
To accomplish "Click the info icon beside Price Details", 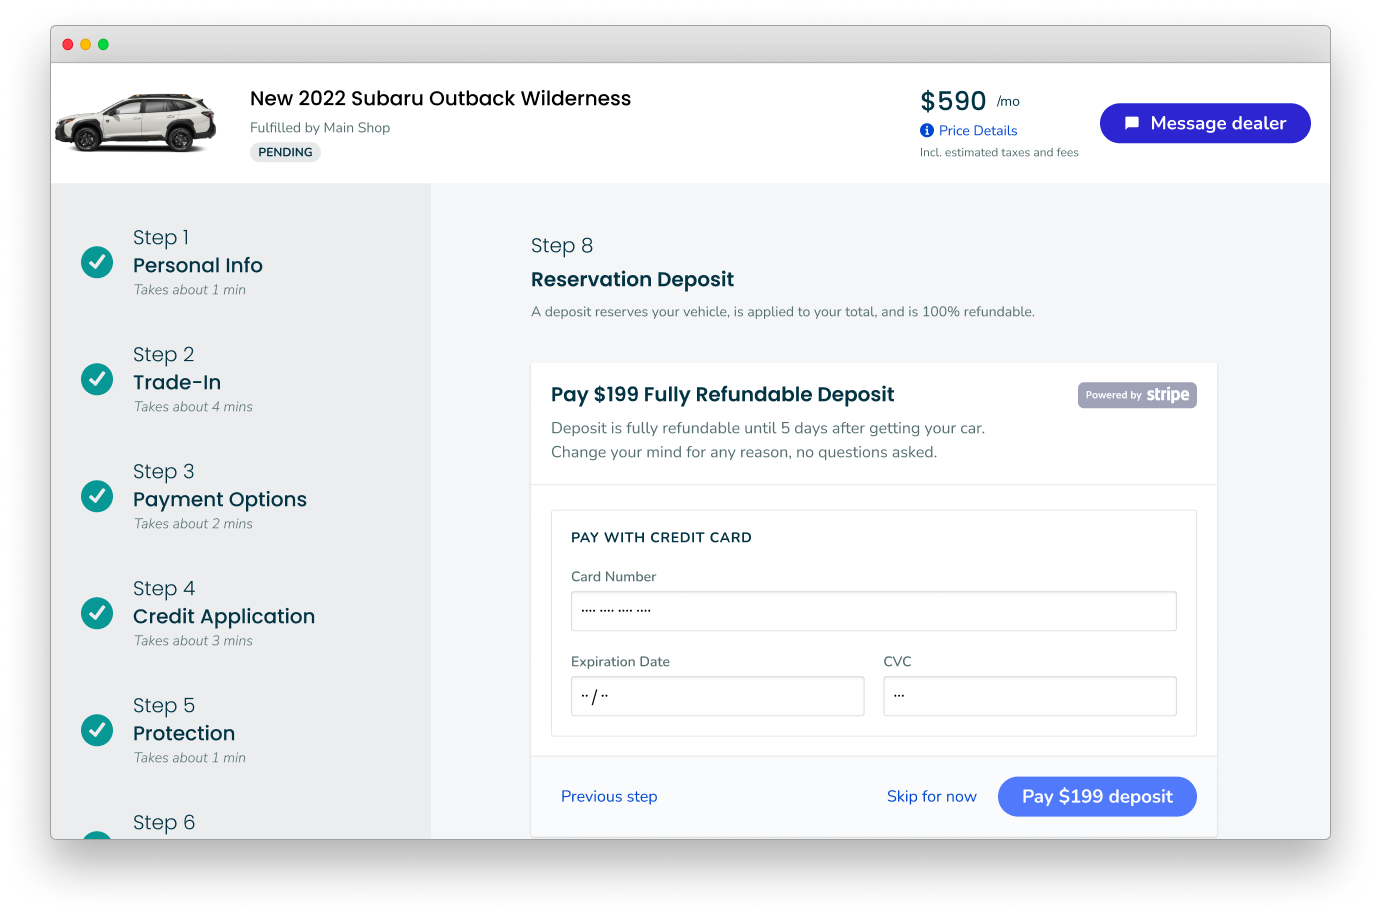I will pyautogui.click(x=927, y=130).
